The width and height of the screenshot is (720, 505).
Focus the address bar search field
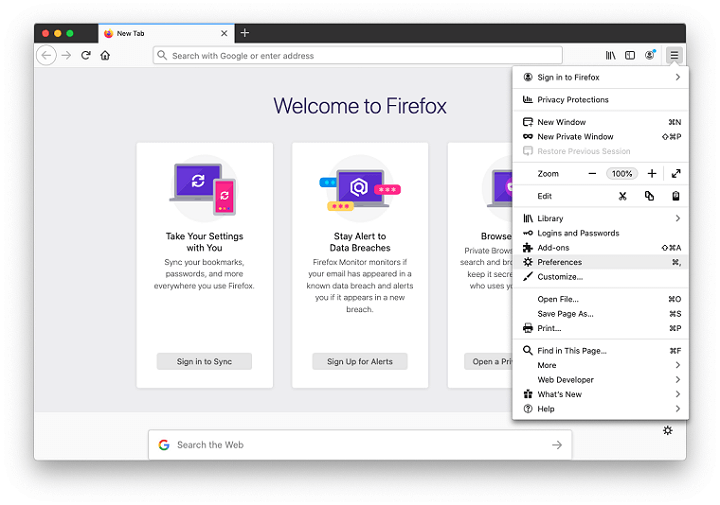[x=358, y=56]
